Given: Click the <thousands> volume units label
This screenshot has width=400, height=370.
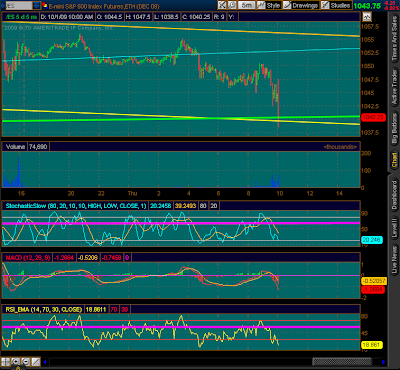Looking at the screenshot, I should (x=340, y=147).
